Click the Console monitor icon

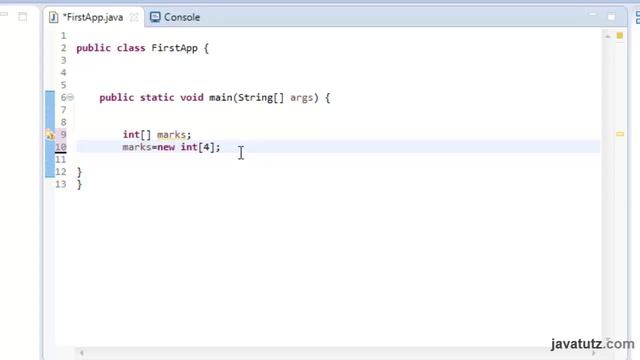pos(155,17)
